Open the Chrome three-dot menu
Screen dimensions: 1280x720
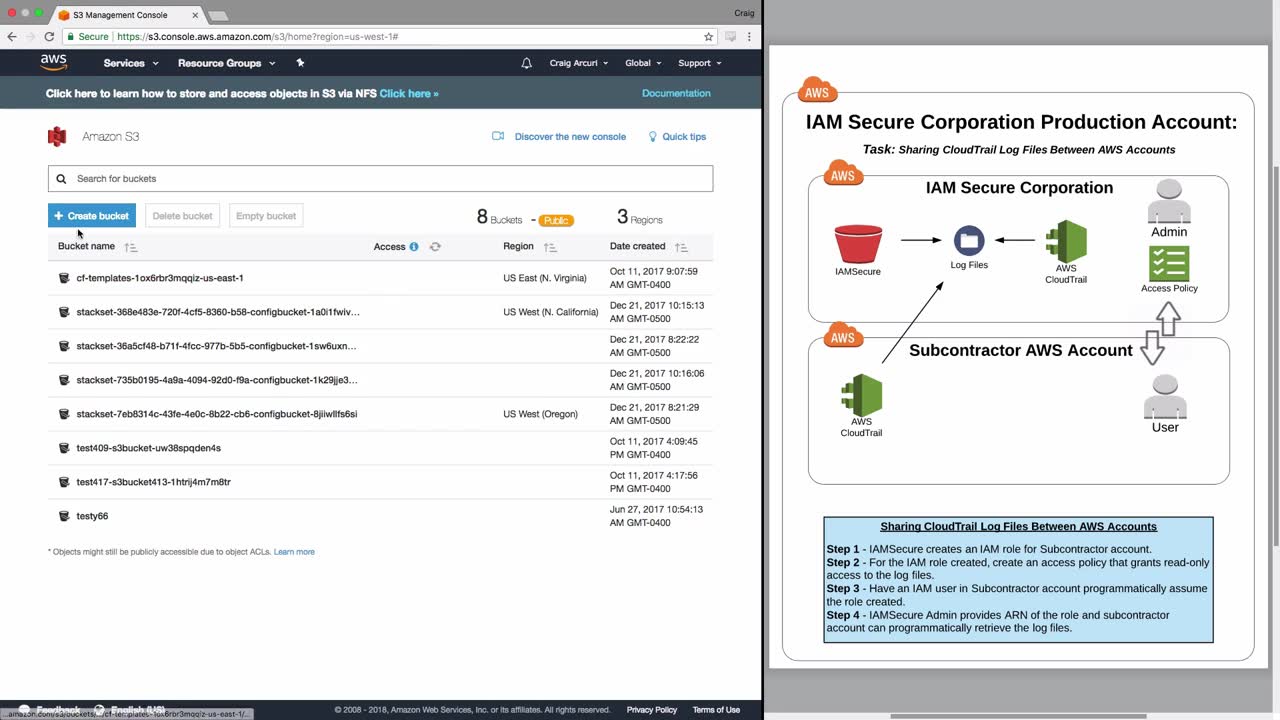(749, 37)
